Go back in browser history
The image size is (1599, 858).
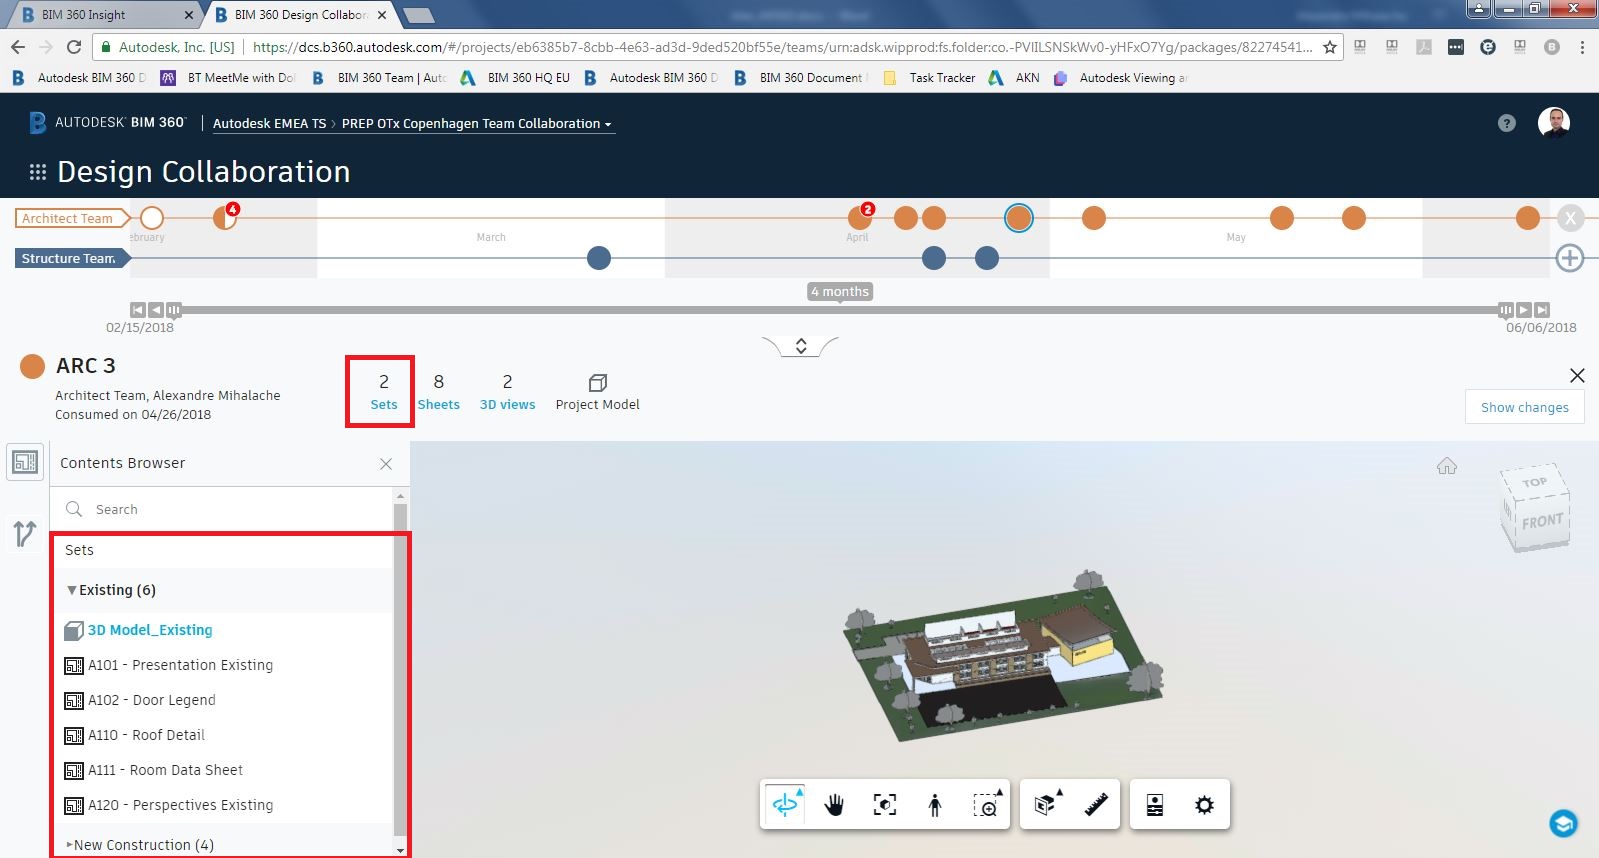[x=18, y=47]
